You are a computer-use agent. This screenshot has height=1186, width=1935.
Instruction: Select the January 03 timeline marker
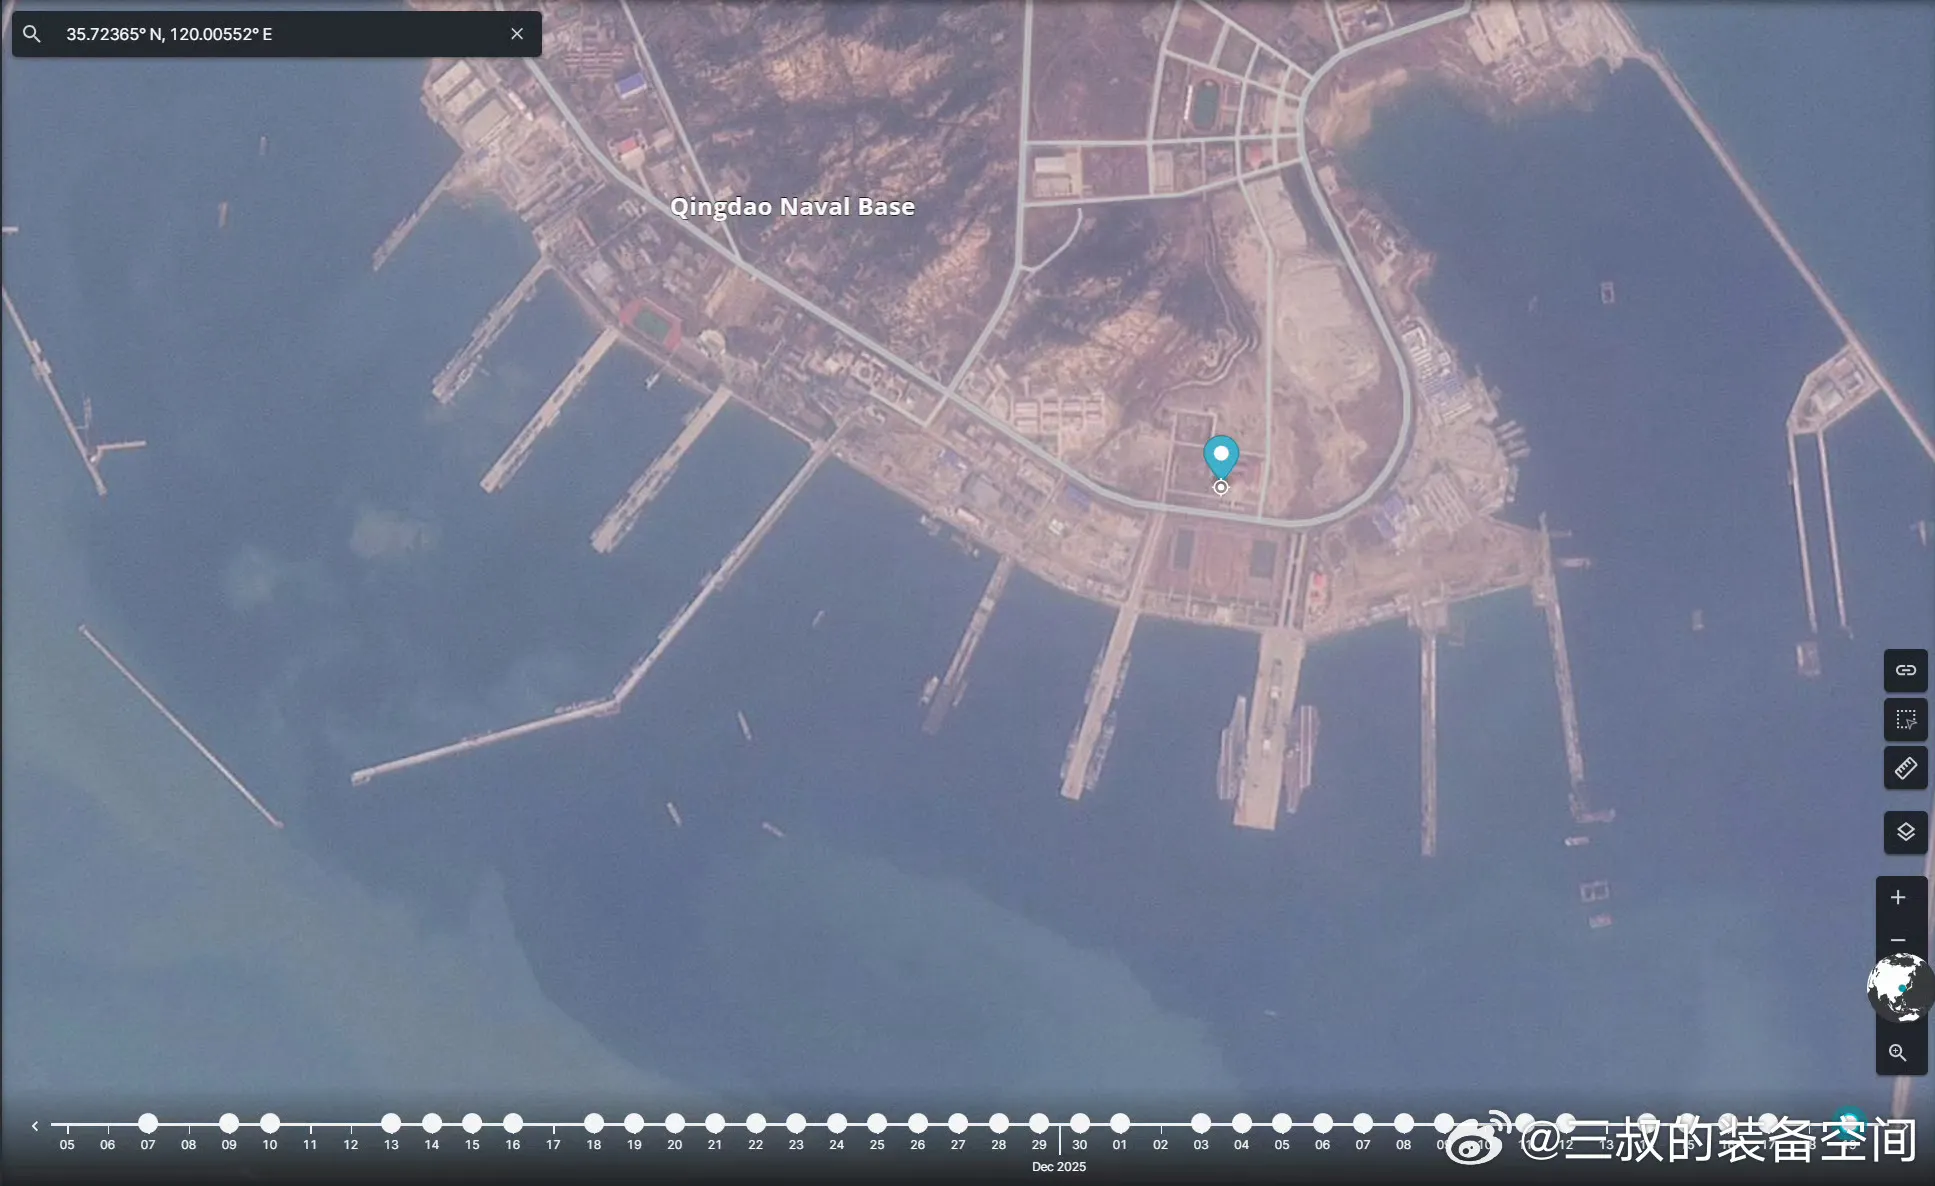(x=1201, y=1123)
